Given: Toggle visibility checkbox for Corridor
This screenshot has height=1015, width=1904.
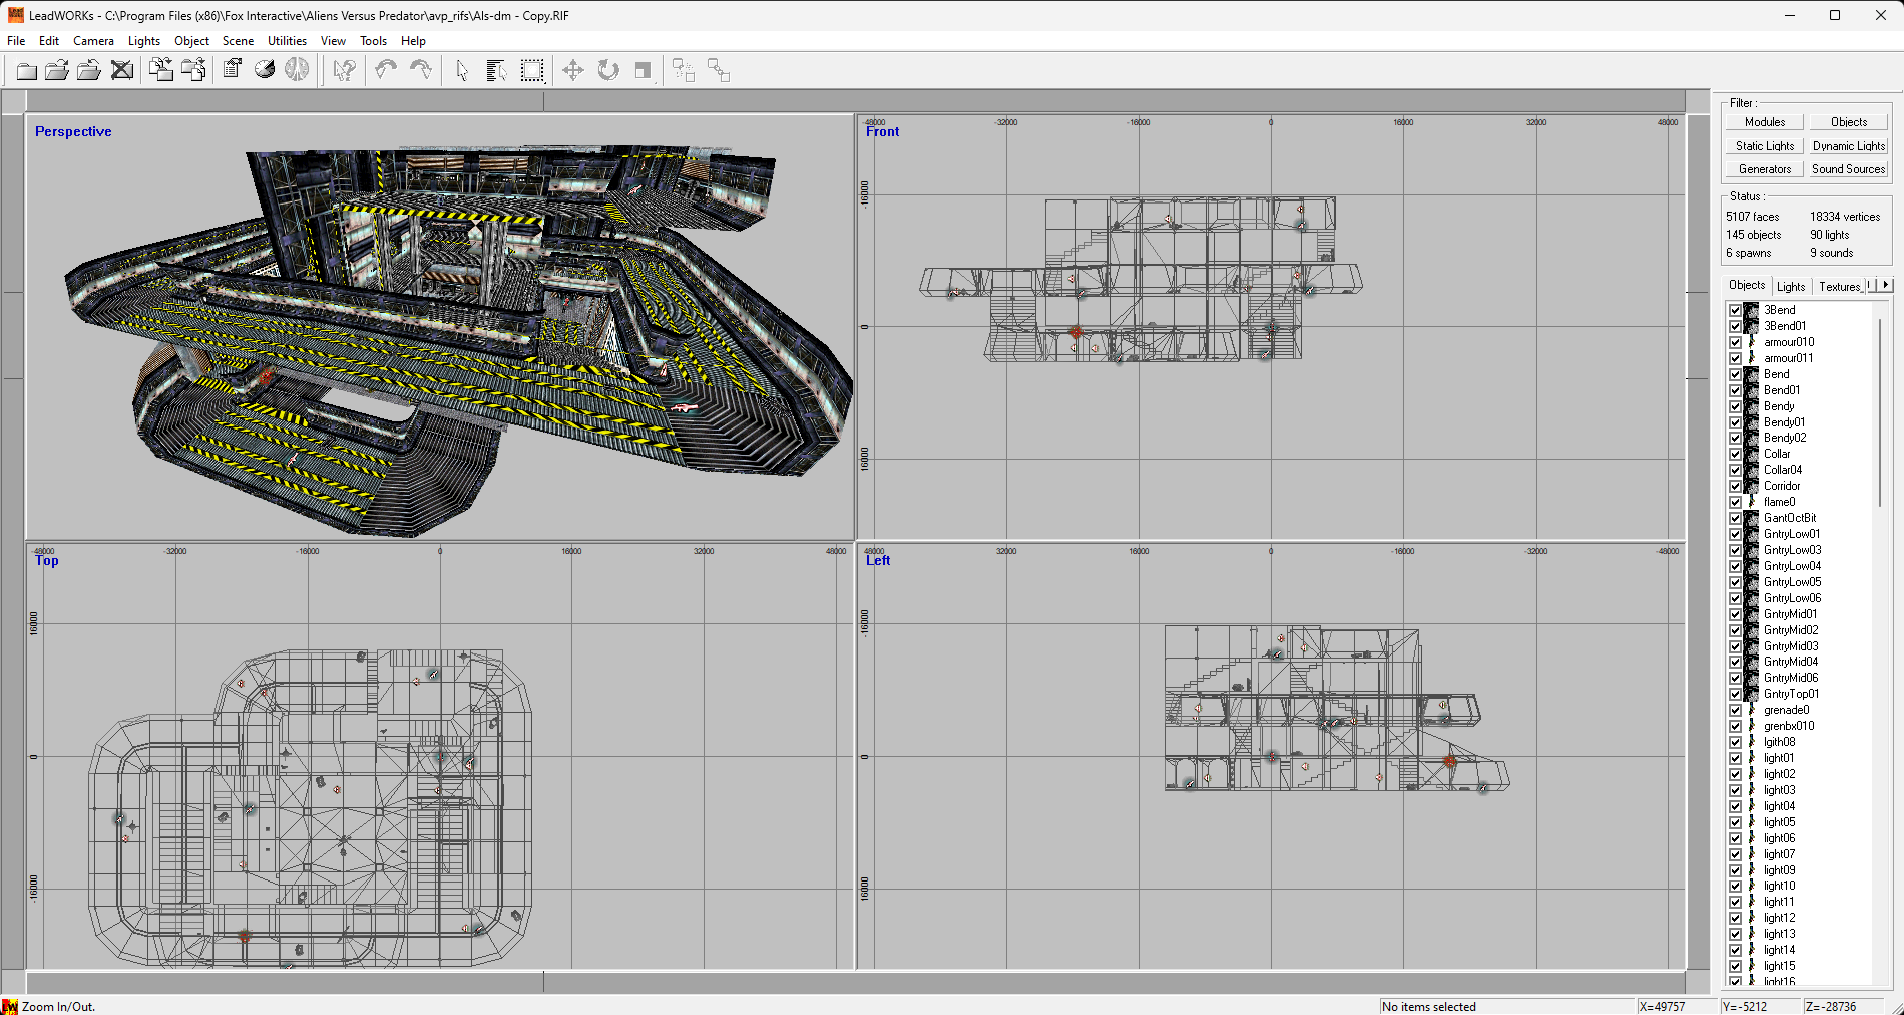Looking at the screenshot, I should [x=1736, y=486].
